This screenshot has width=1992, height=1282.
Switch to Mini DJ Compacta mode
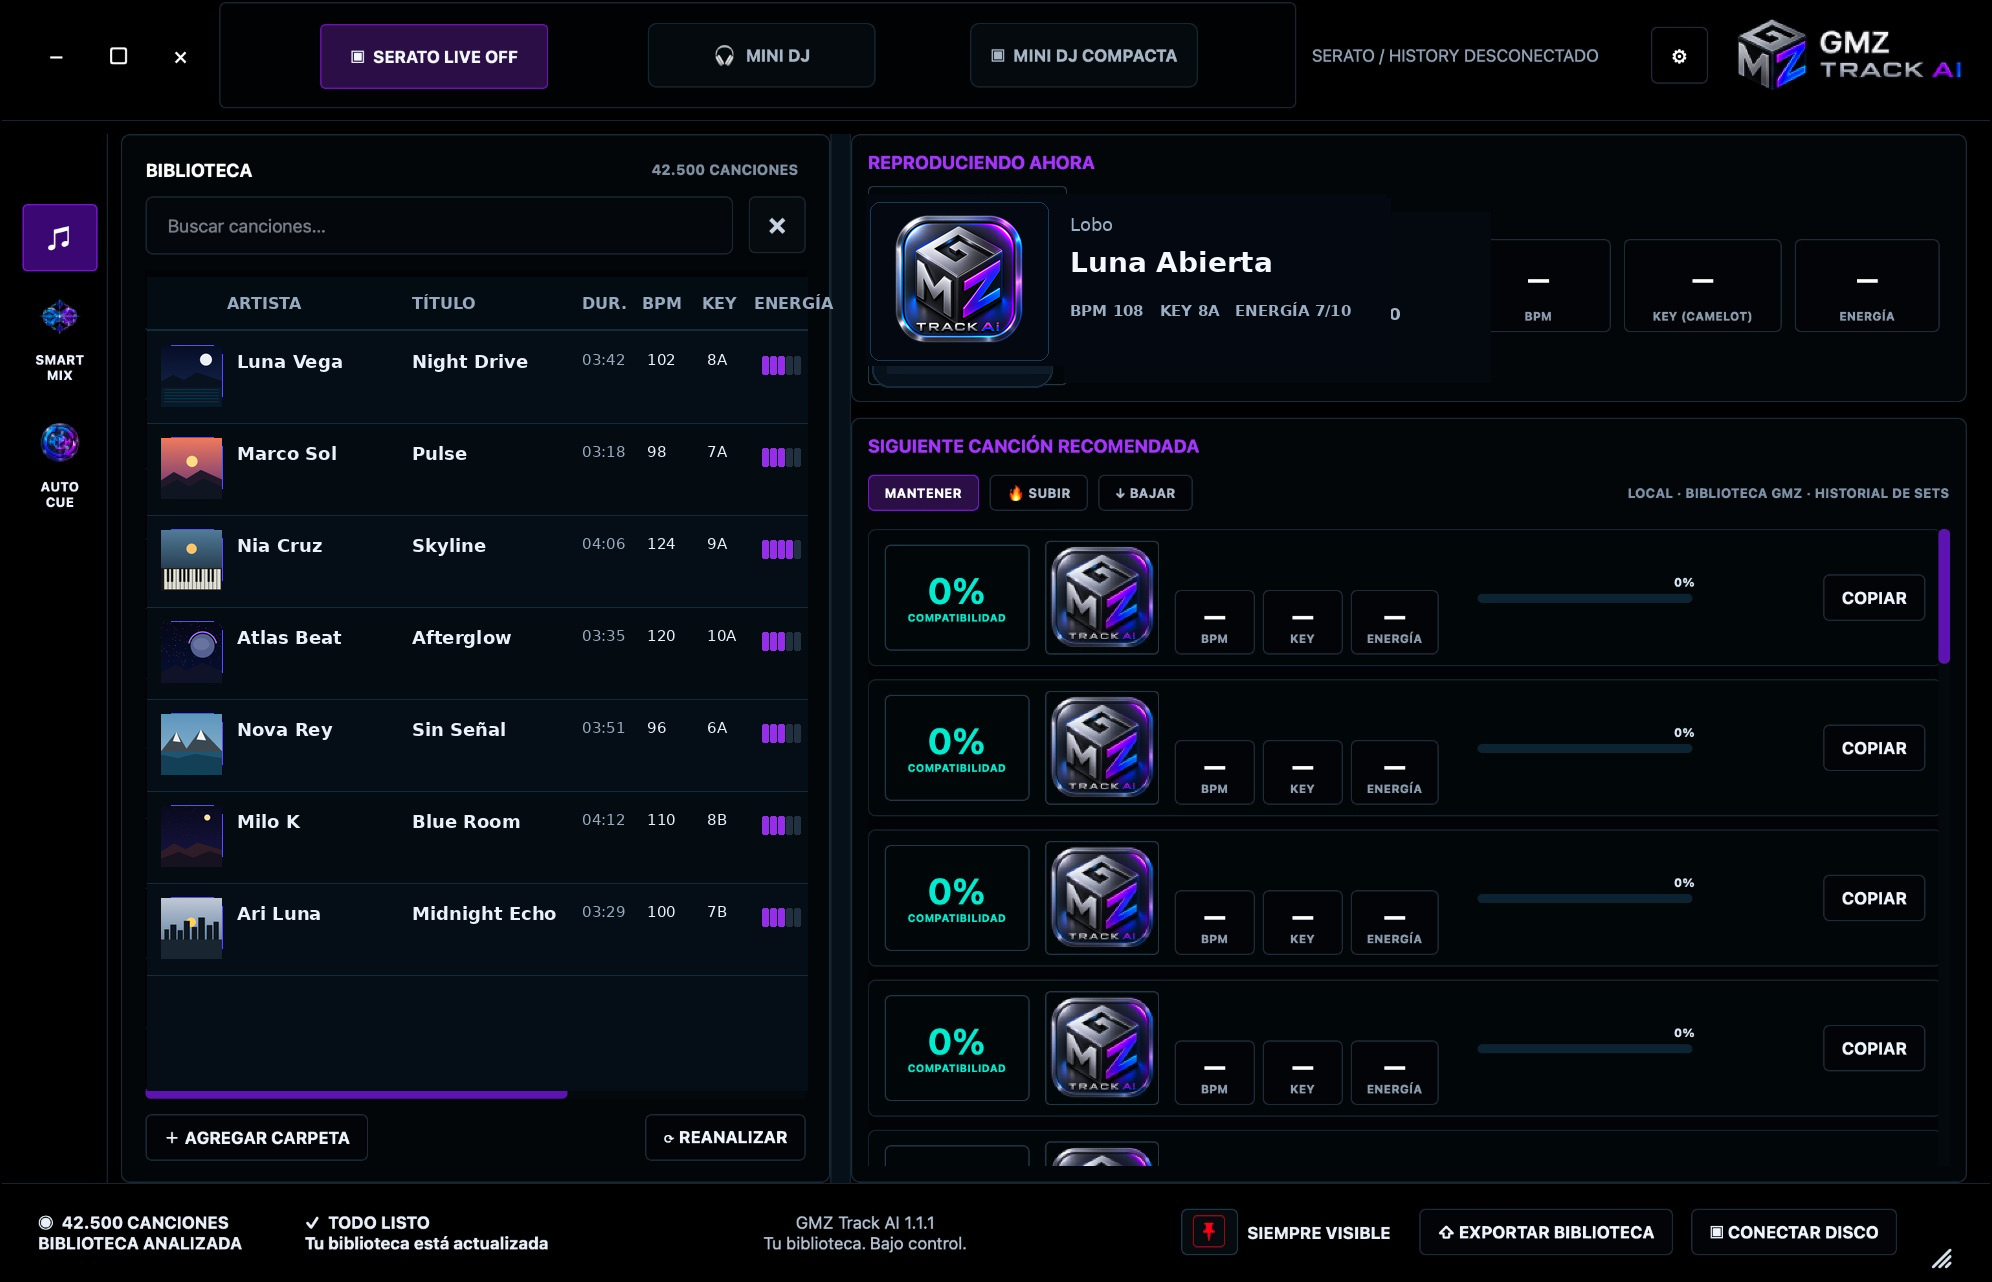coord(1083,56)
